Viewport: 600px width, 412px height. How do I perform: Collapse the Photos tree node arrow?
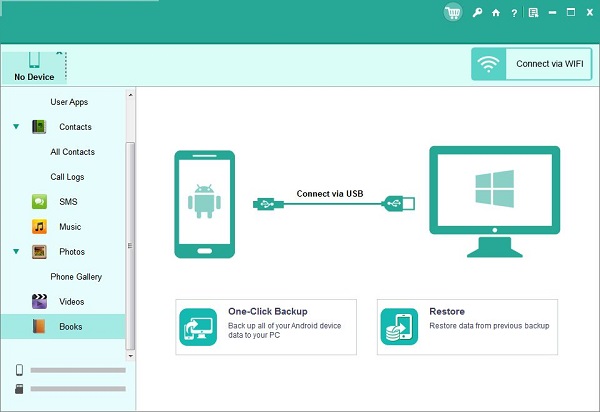point(16,252)
